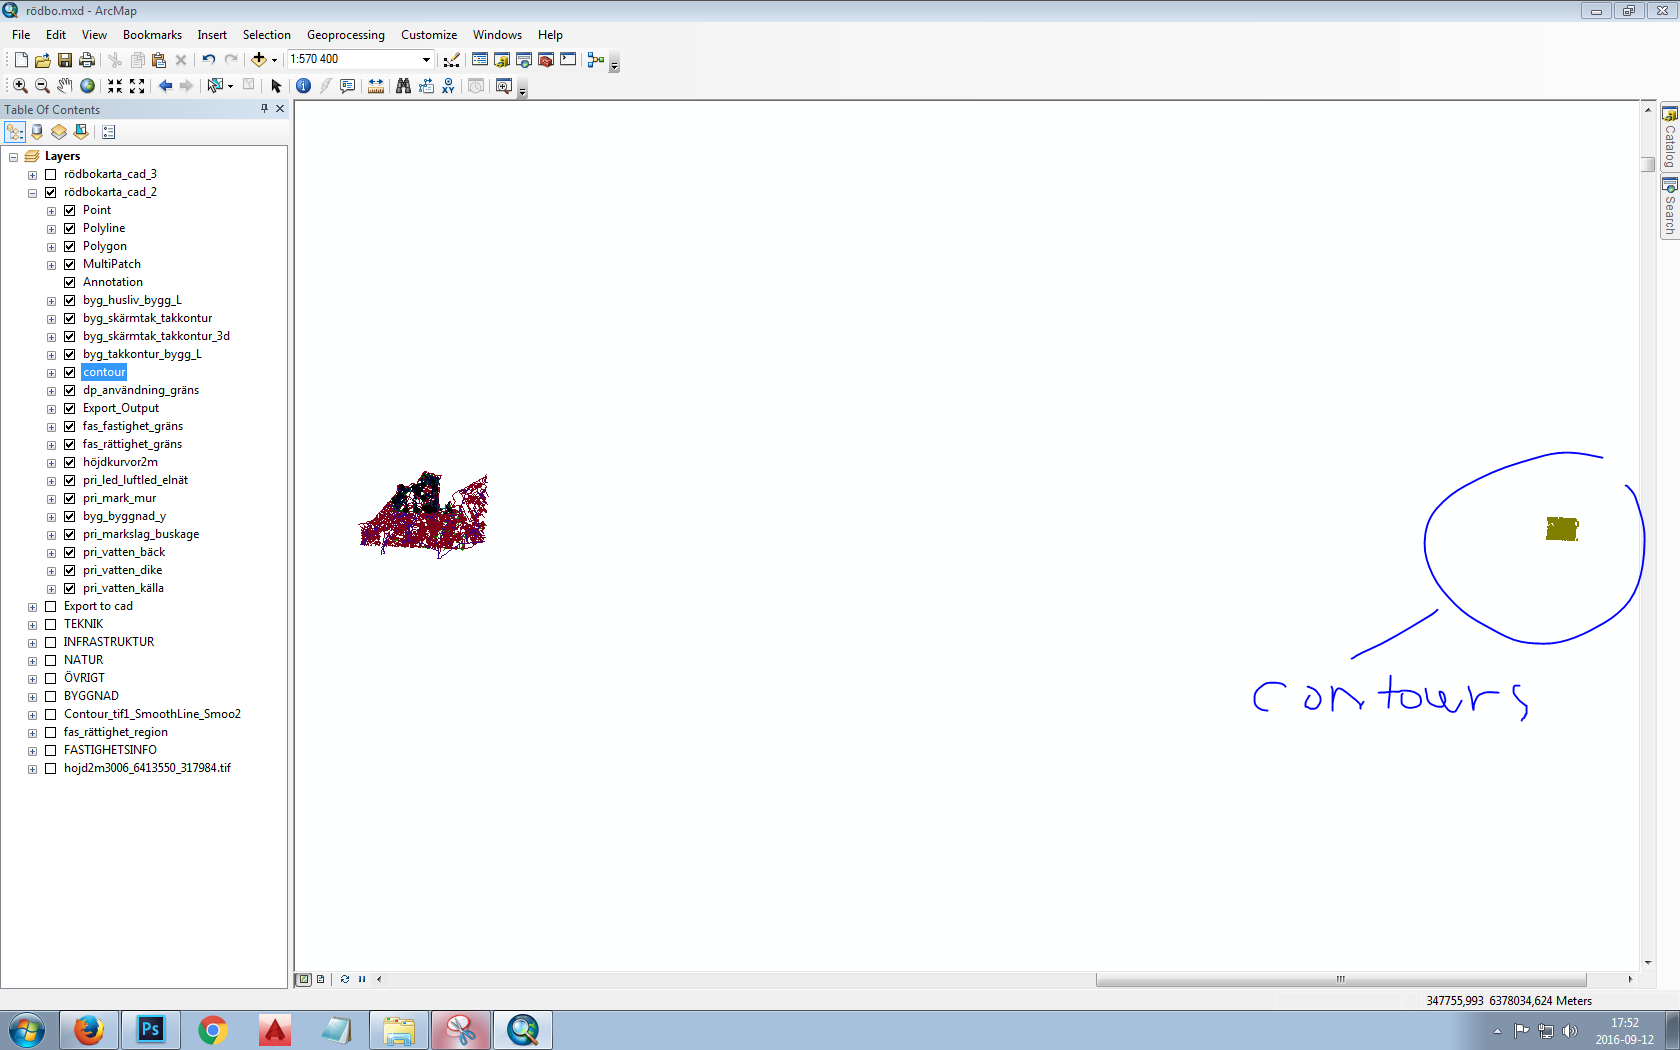Open the Editor Toolbar

452,60
